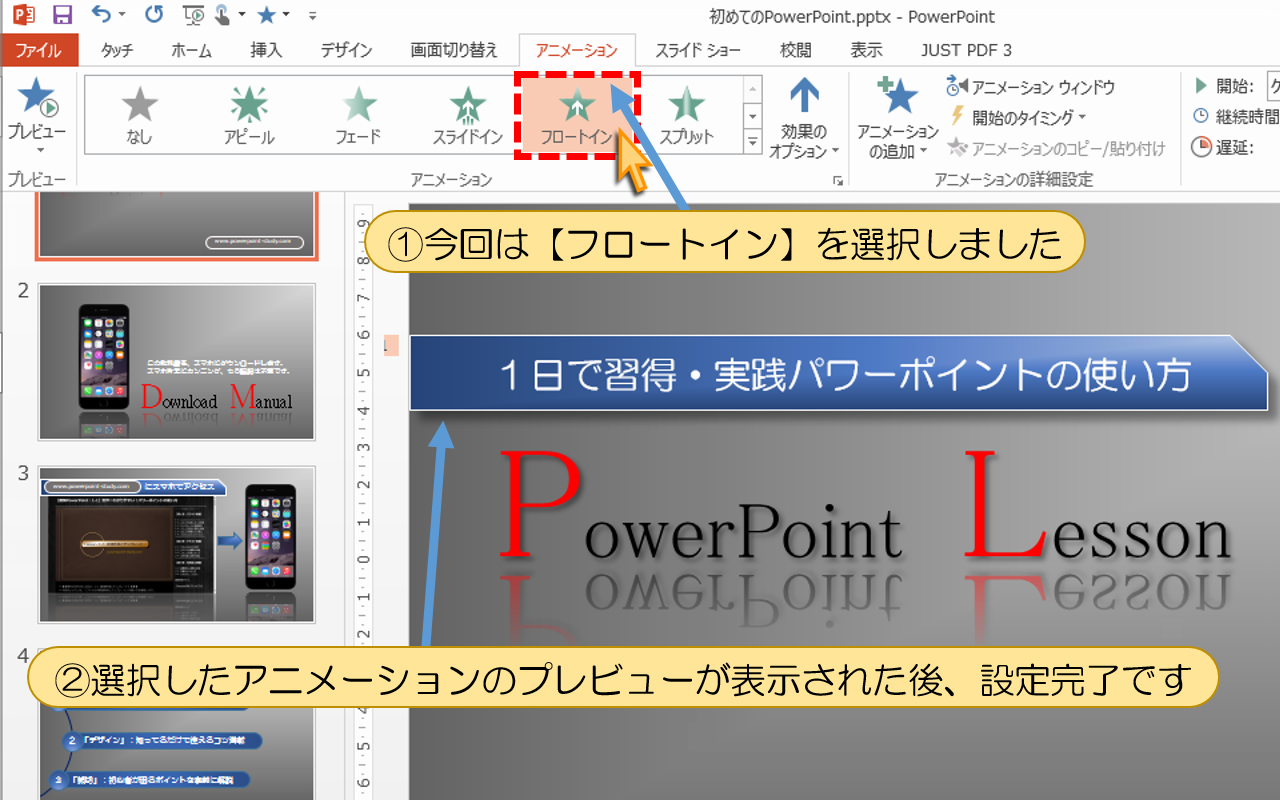Select the スプリット animation effect
The width and height of the screenshot is (1280, 800).
pos(686,114)
